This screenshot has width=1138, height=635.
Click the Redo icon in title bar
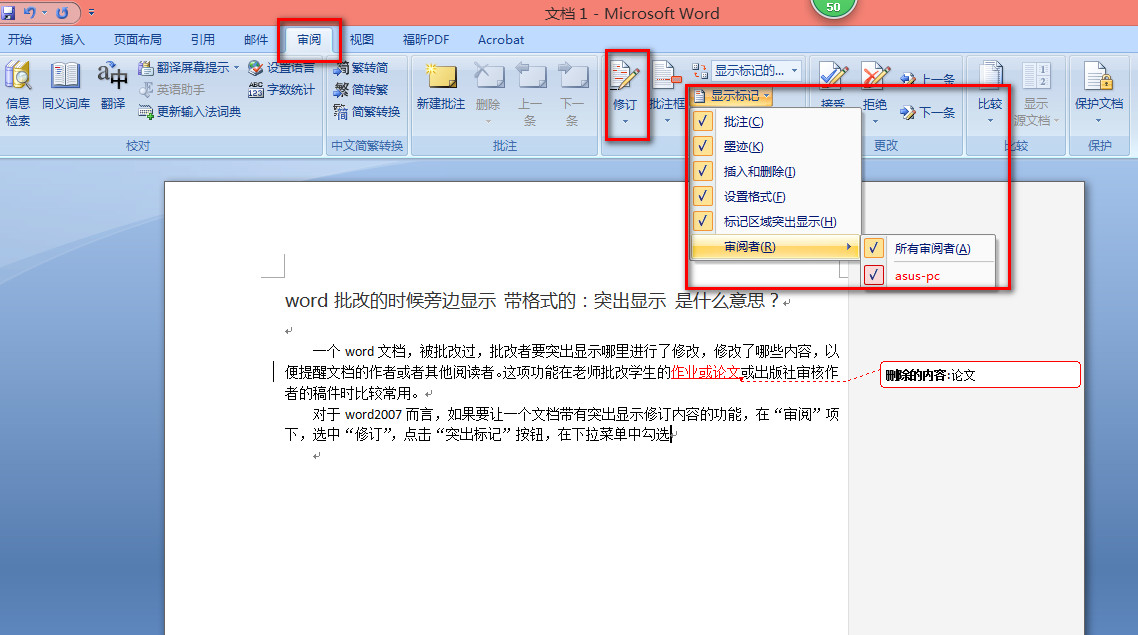tap(62, 12)
